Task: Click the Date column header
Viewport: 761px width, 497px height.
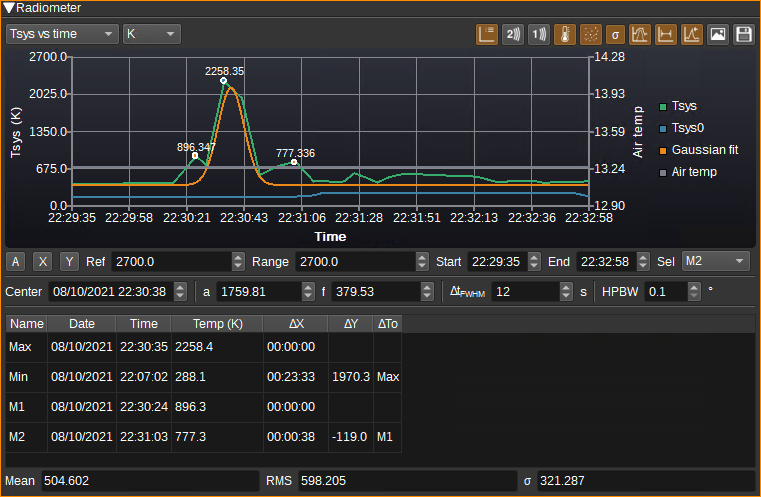Action: [x=82, y=324]
